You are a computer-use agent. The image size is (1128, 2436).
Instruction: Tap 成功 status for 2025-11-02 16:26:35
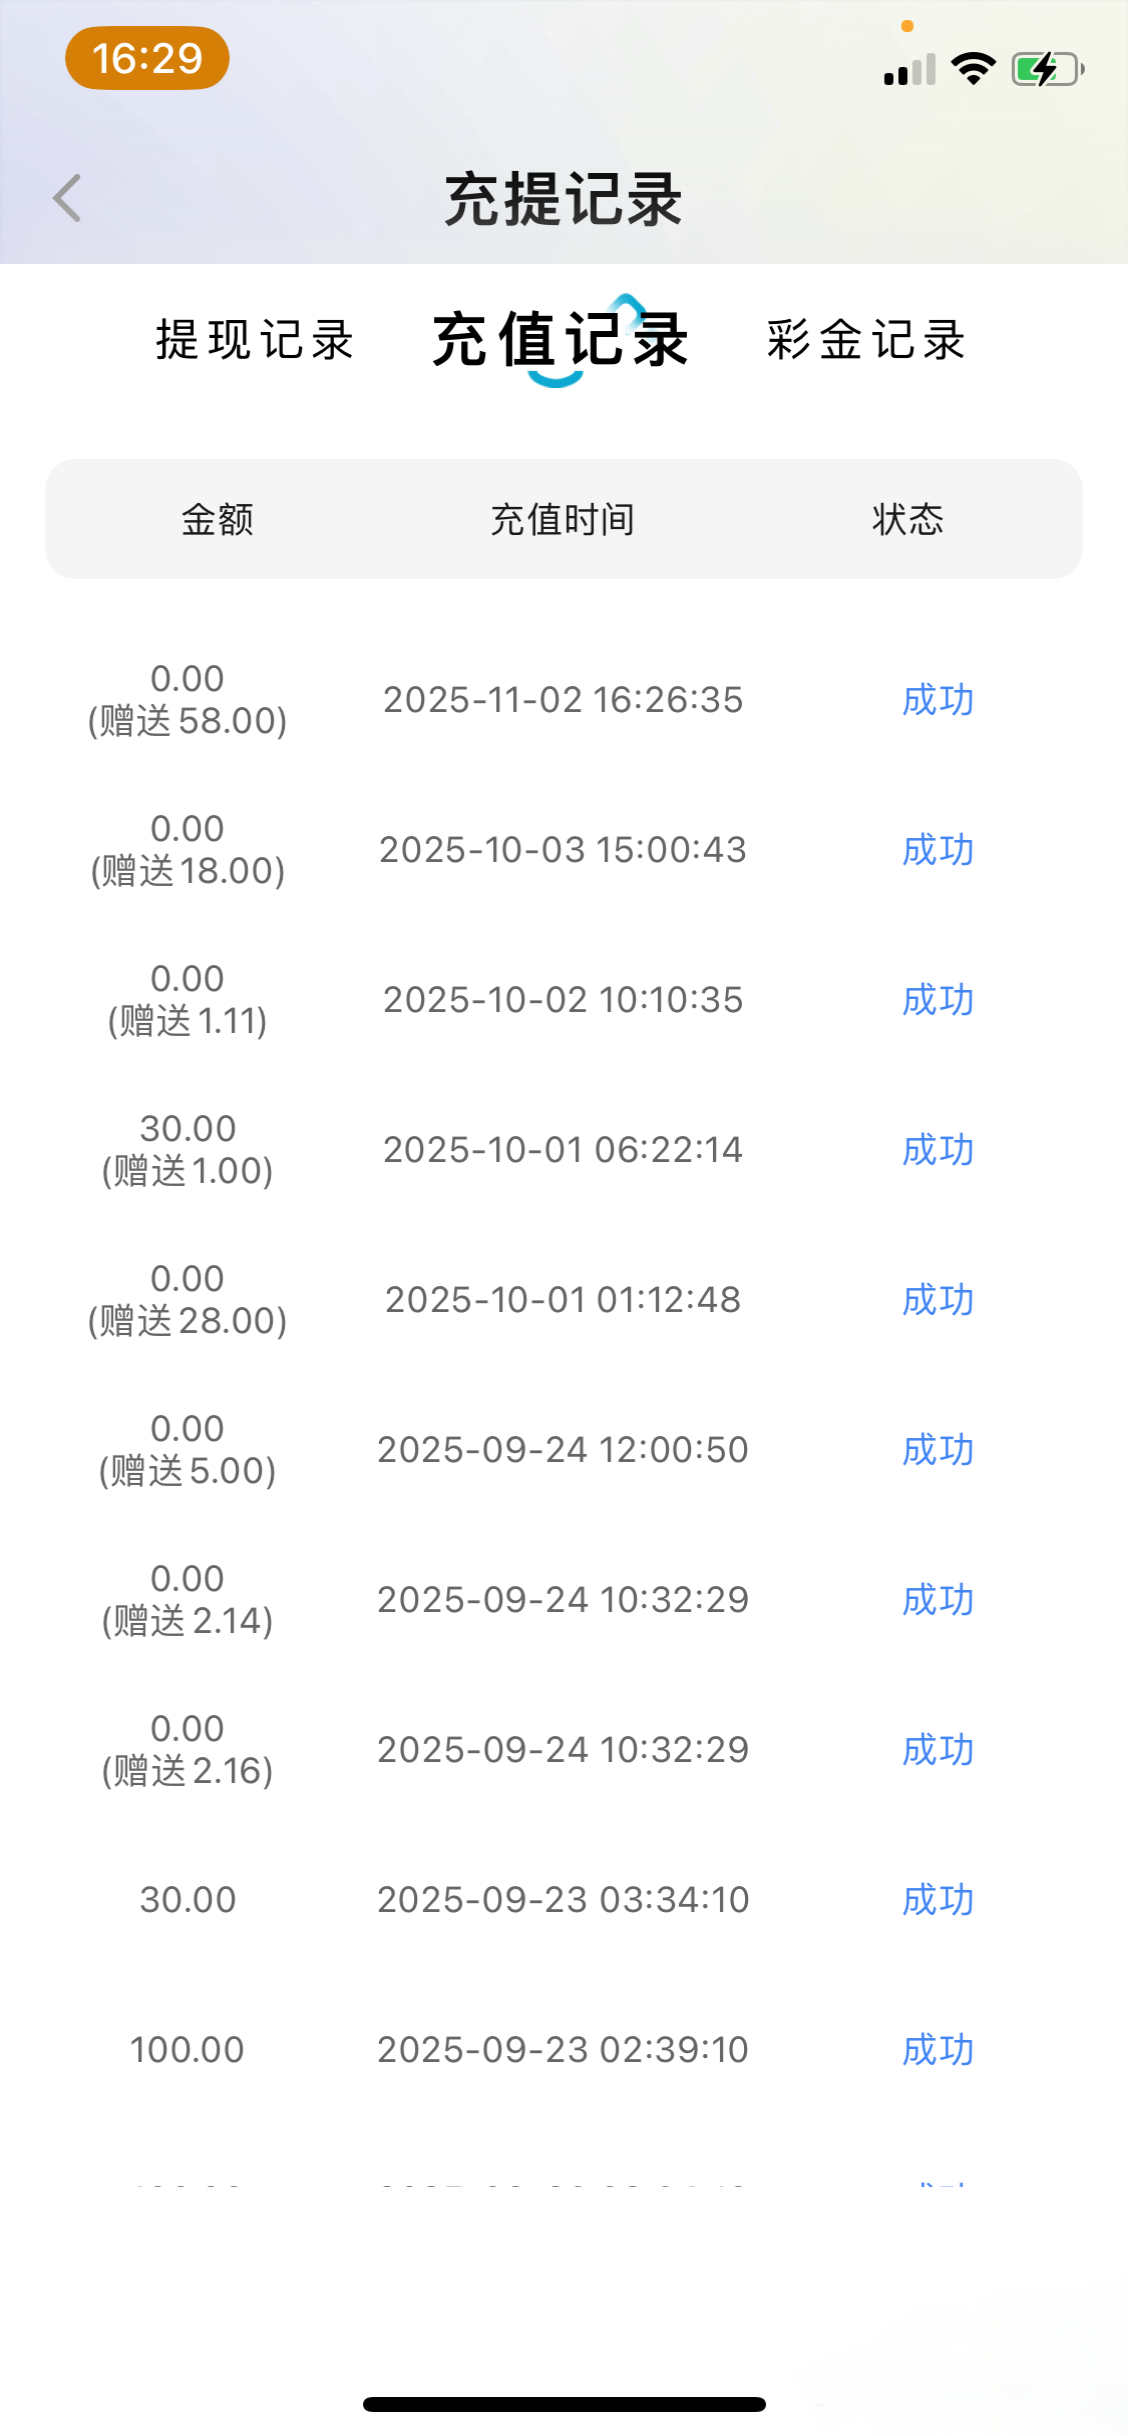937,700
